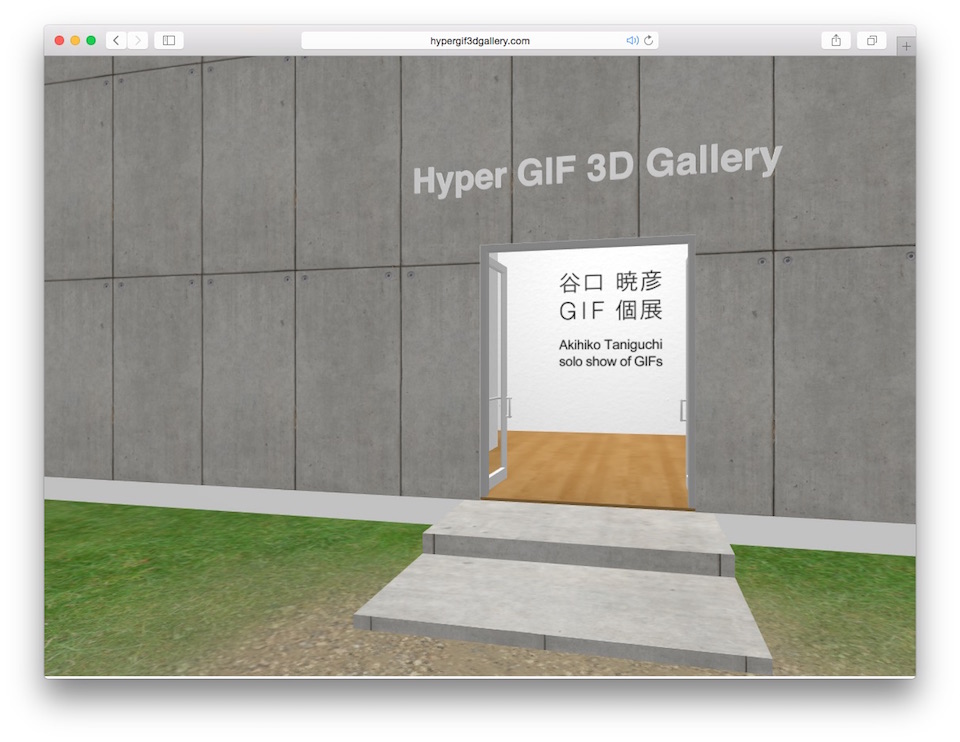Reload the hypergif3dgallery.com page
Image resolution: width=960 pixels, height=742 pixels.
(x=648, y=41)
